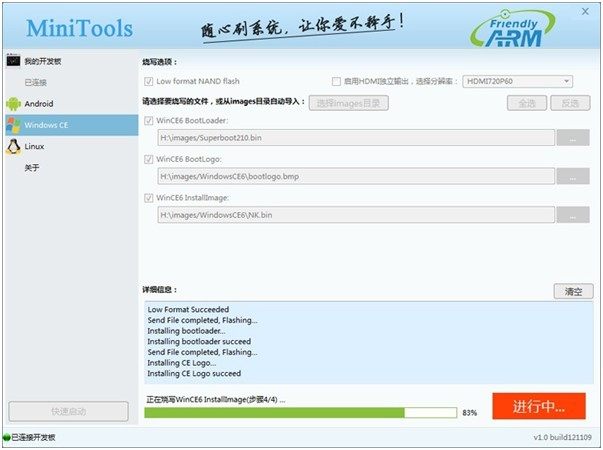Click the 'Installing bootloader...' log line
The height and width of the screenshot is (450, 603).
pyautogui.click(x=187, y=331)
